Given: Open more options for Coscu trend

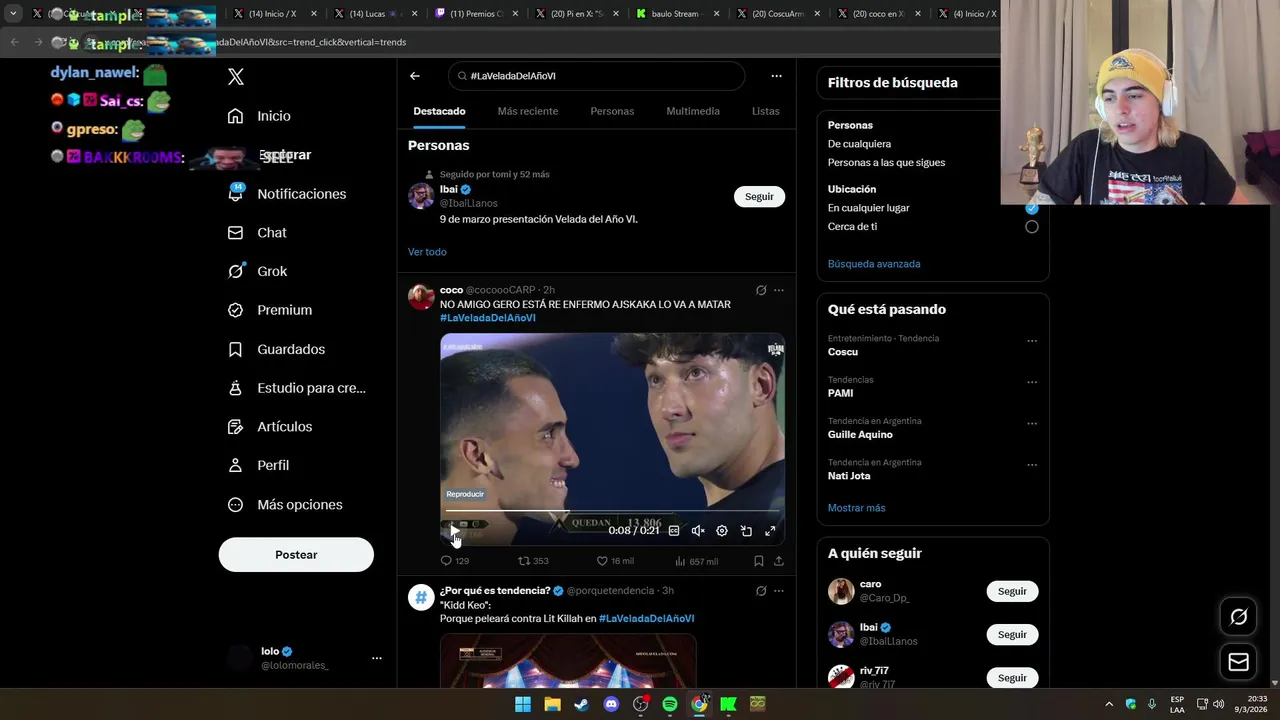Looking at the screenshot, I should 1031,341.
